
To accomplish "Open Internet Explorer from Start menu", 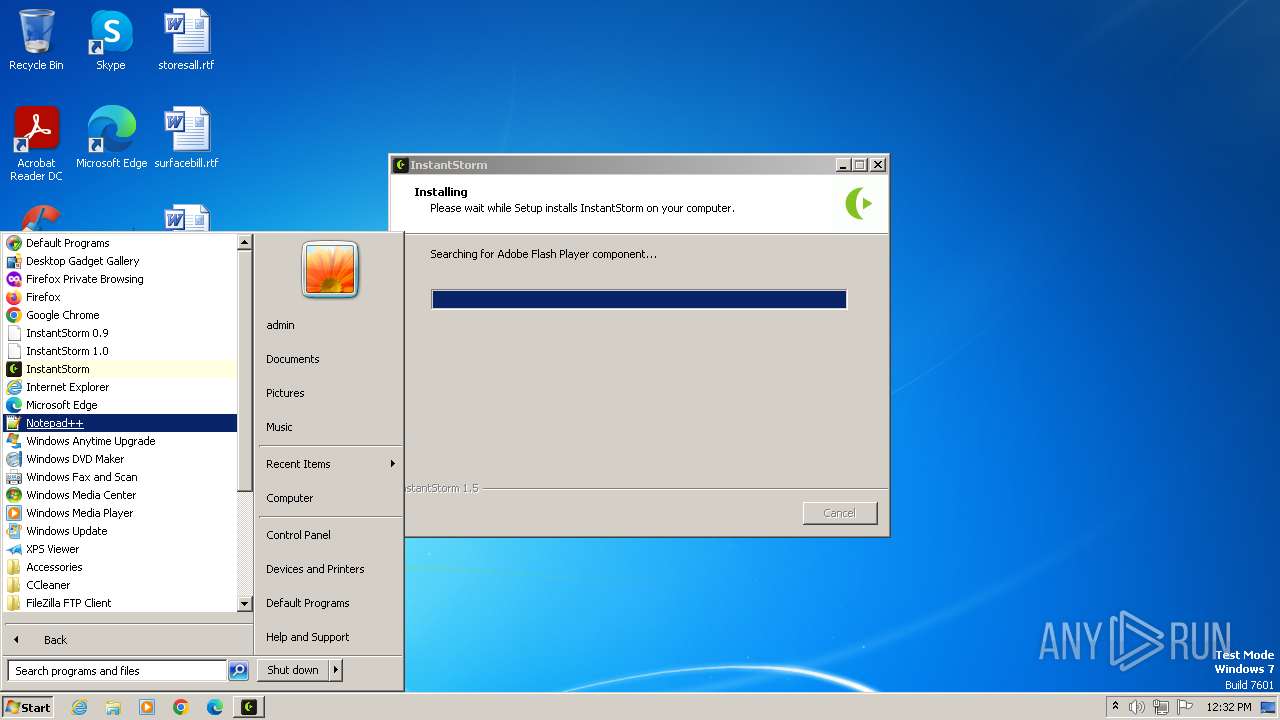I will (120, 387).
